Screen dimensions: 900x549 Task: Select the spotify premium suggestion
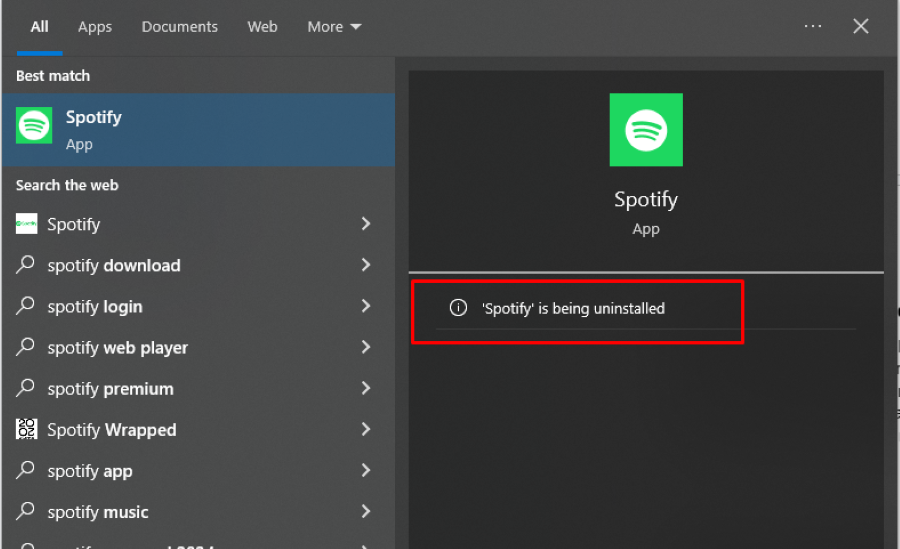point(198,389)
